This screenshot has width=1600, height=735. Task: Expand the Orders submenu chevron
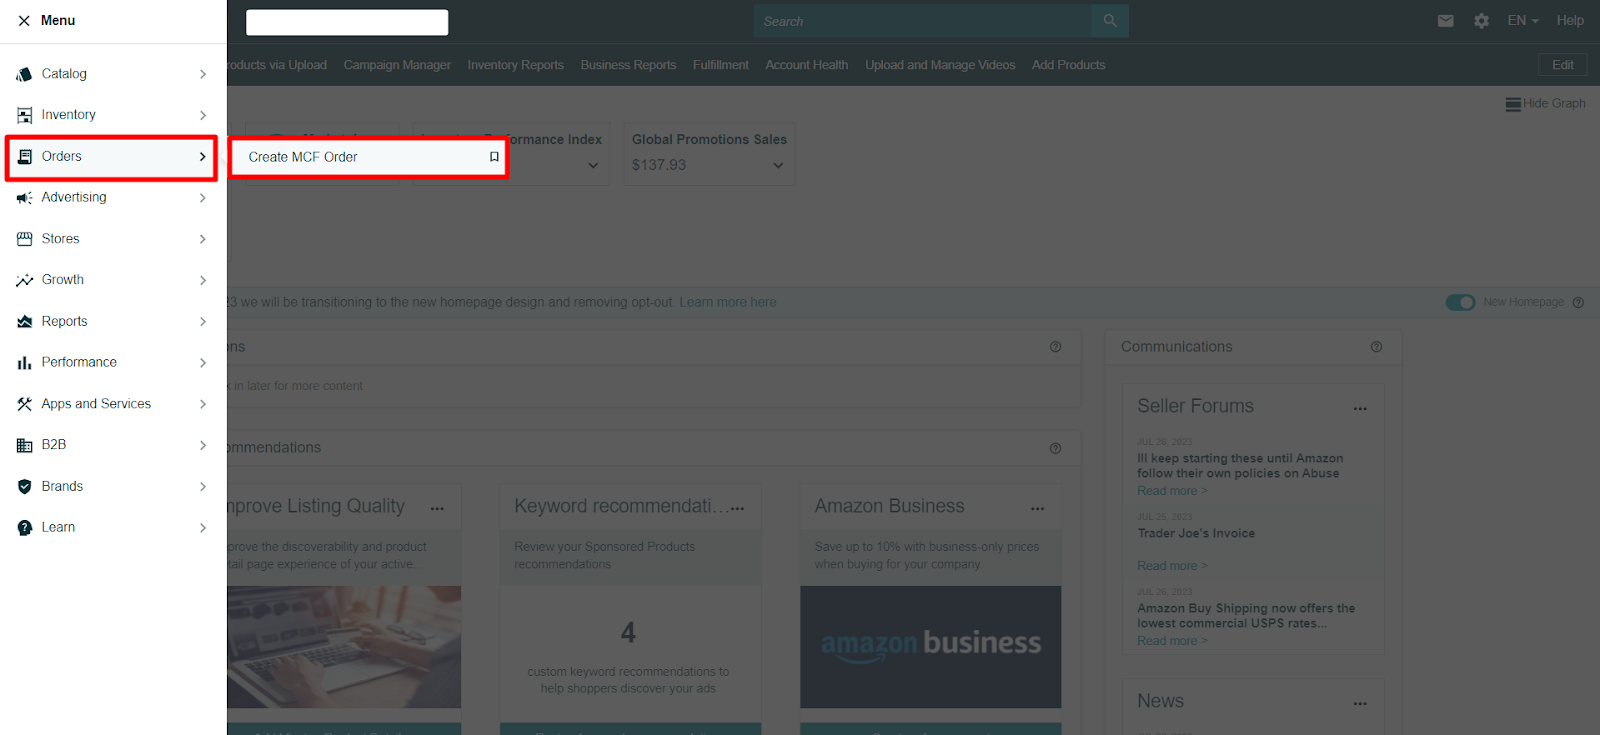point(203,157)
